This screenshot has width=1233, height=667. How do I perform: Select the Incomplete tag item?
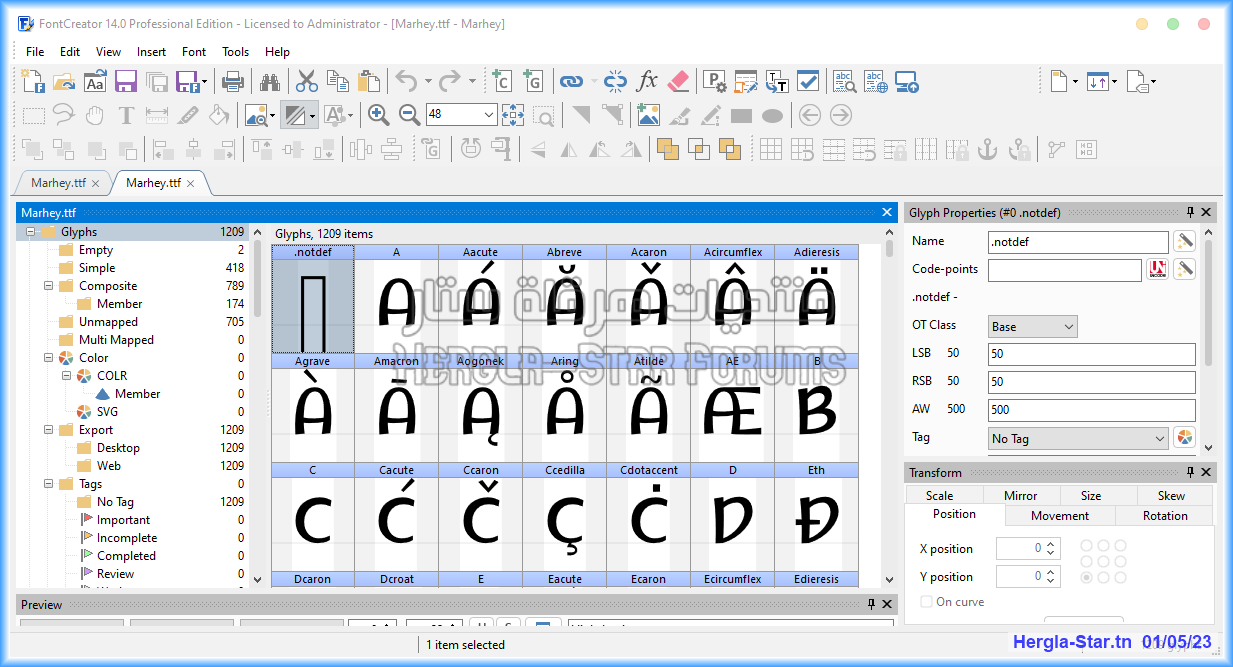[126, 538]
